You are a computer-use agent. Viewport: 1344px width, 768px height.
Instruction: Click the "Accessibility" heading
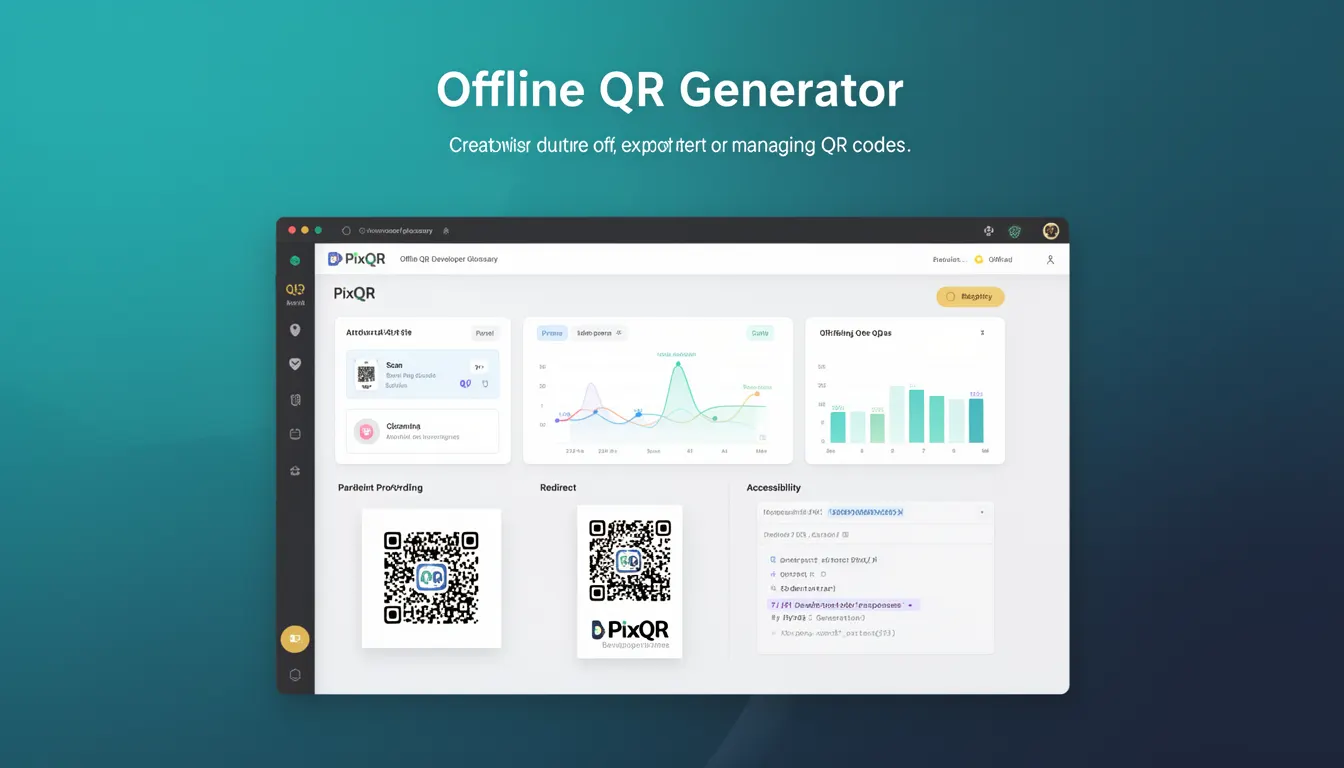774,487
